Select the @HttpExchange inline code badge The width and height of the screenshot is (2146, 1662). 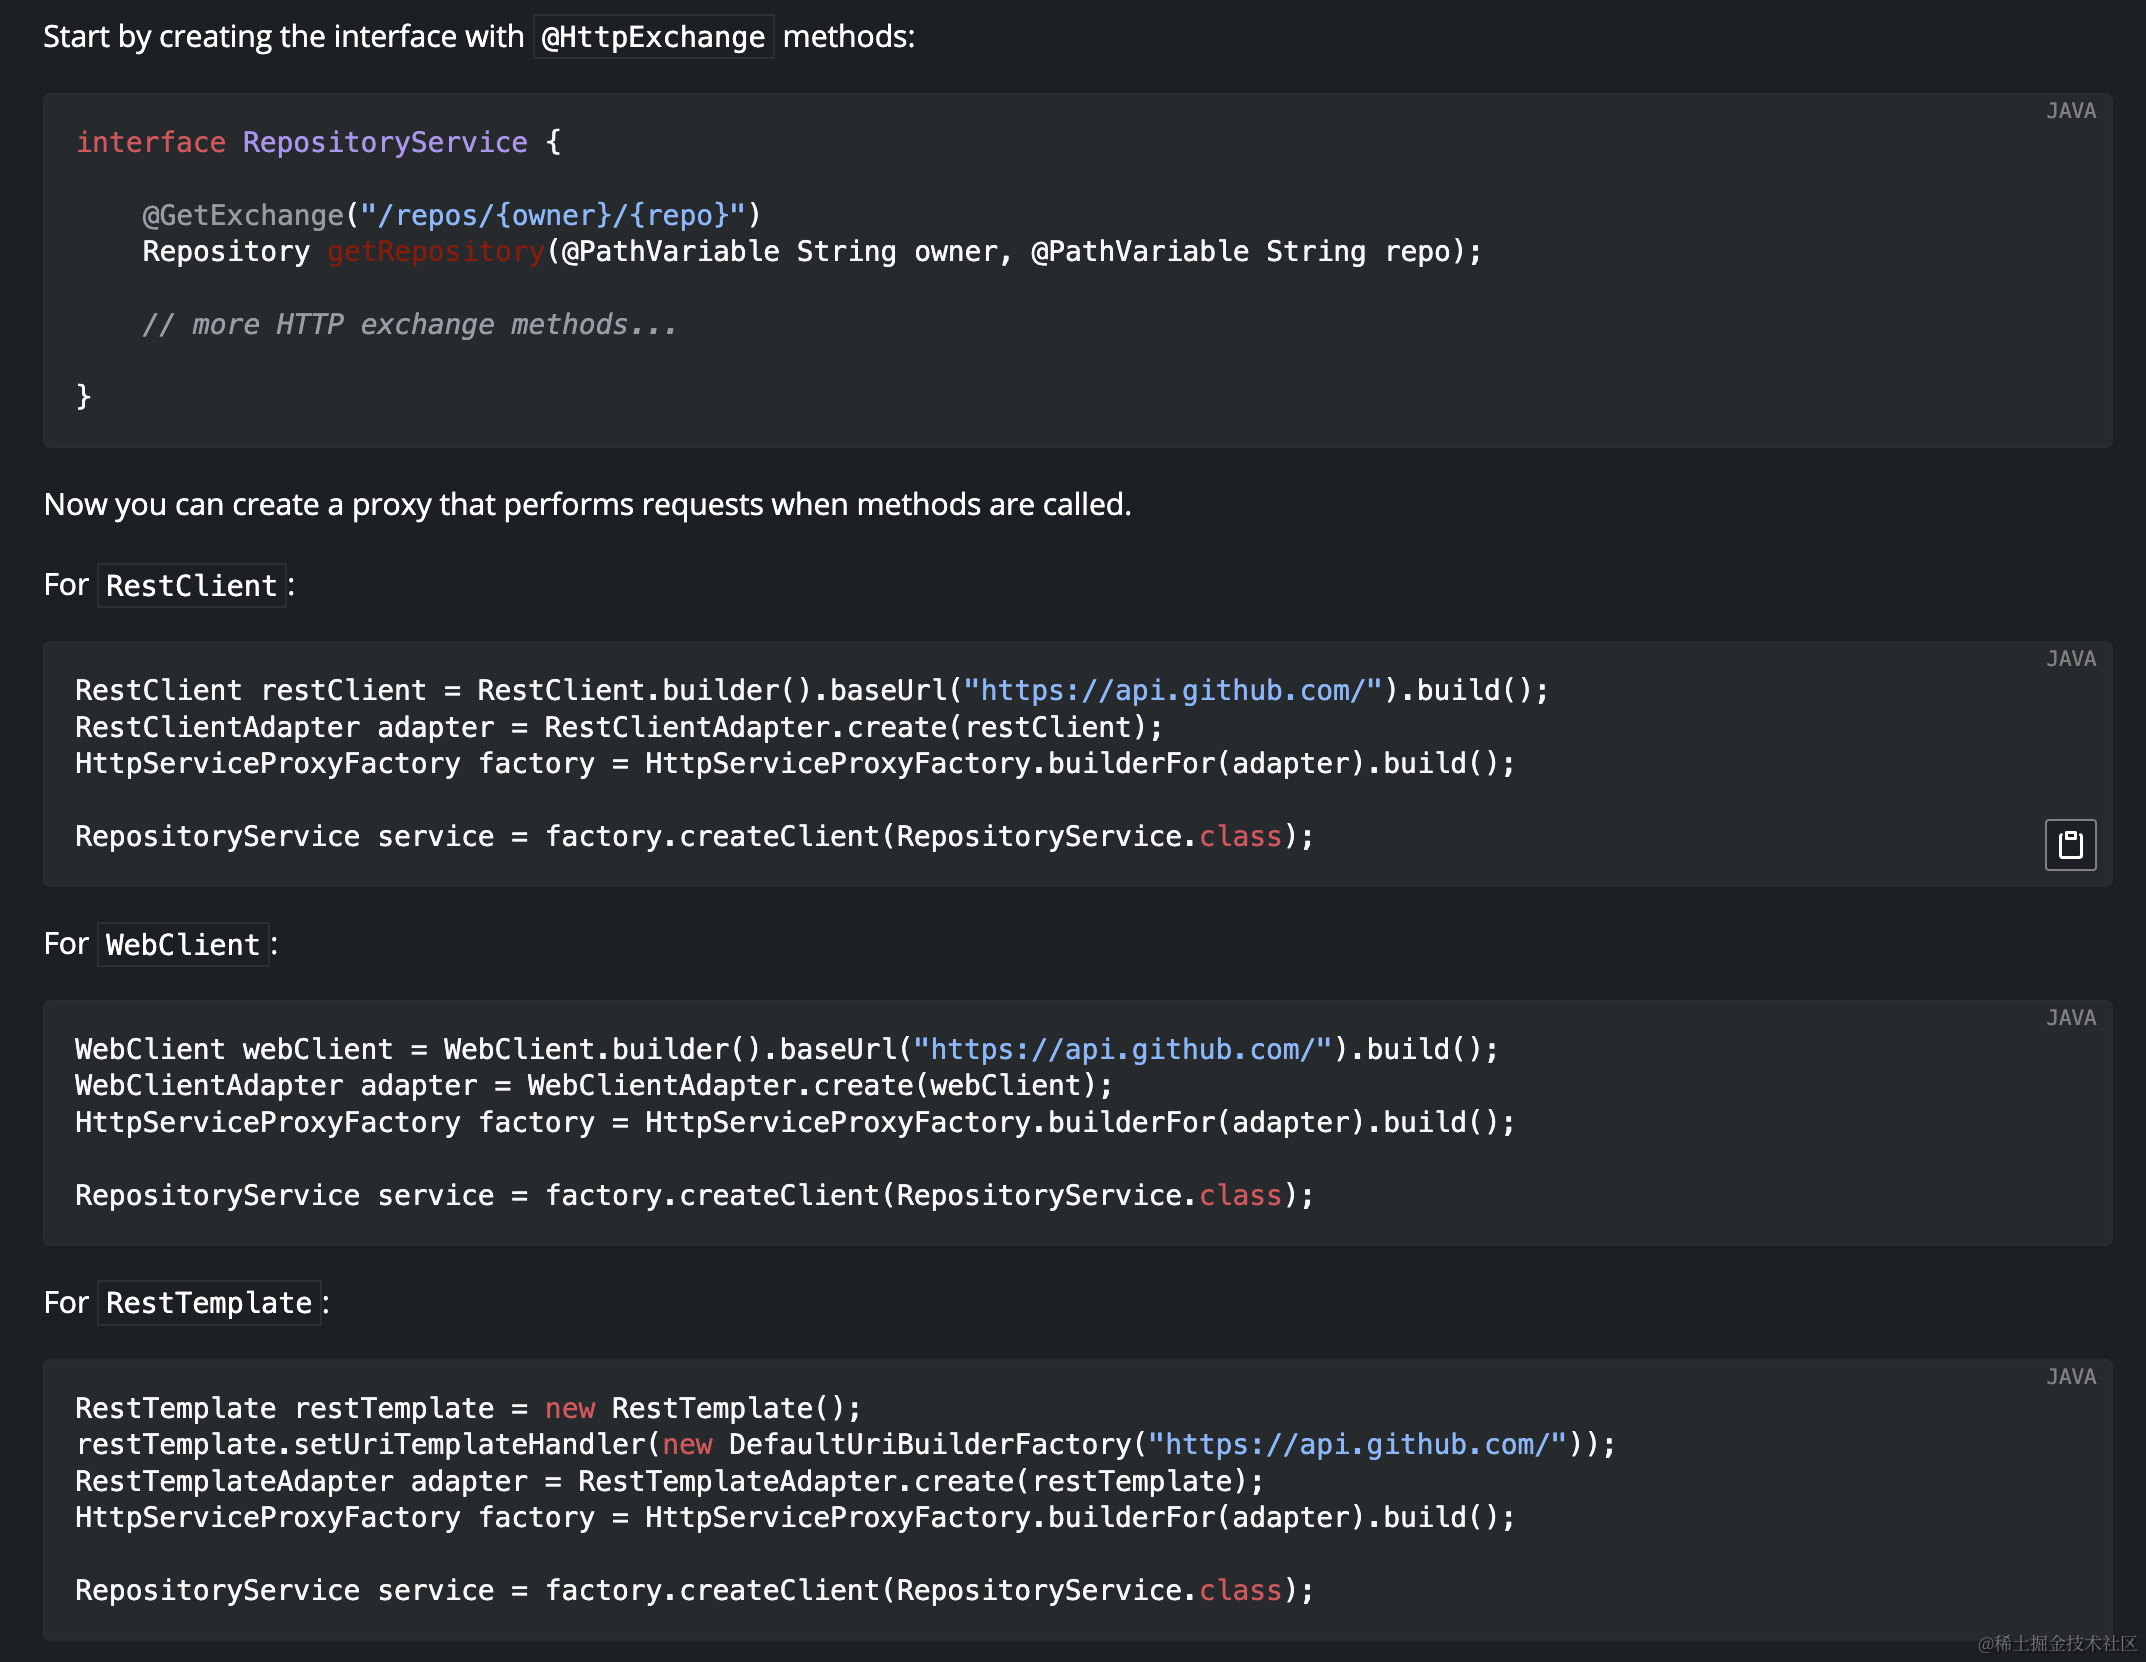click(653, 37)
